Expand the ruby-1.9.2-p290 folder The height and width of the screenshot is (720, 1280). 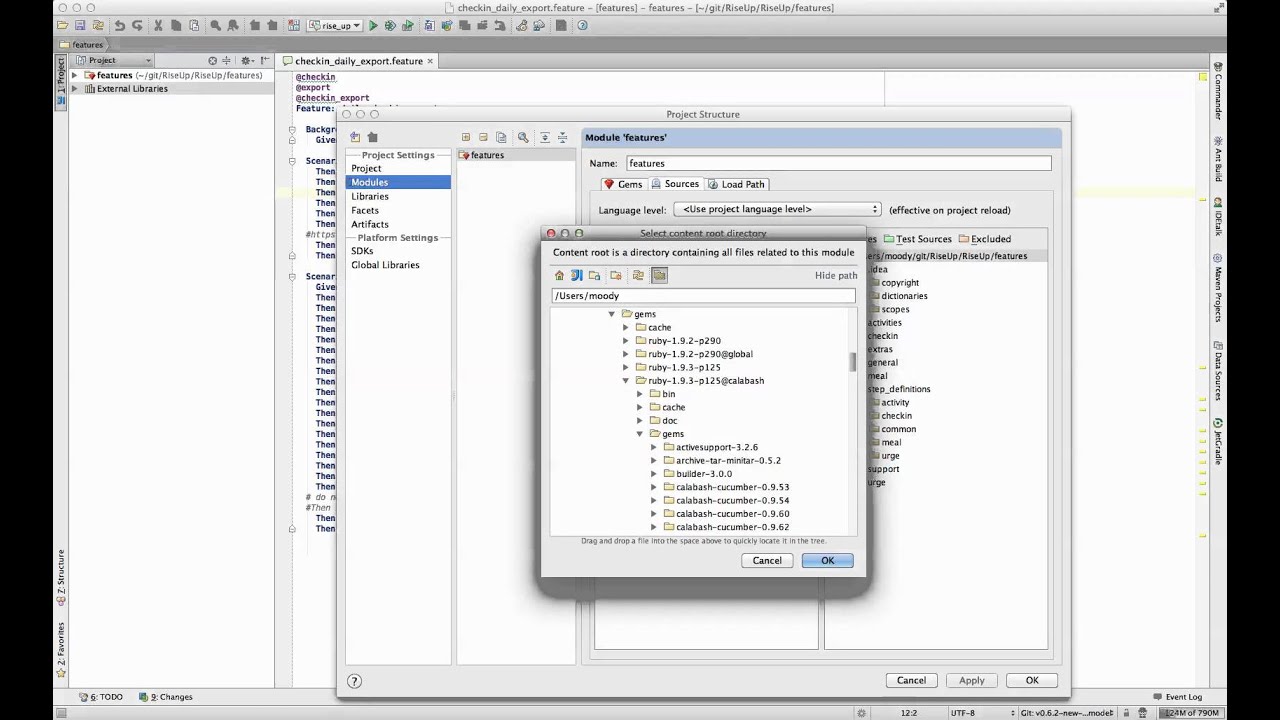[x=626, y=341]
